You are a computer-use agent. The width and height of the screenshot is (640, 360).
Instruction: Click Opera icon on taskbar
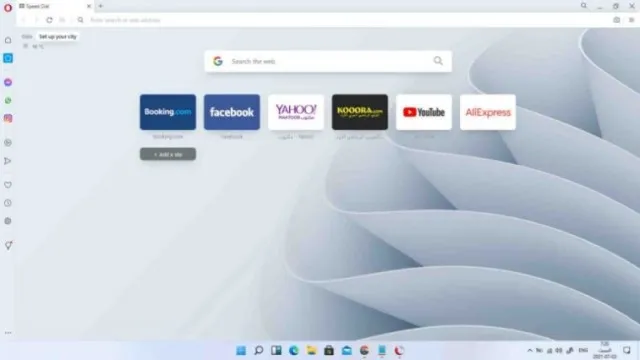point(399,350)
